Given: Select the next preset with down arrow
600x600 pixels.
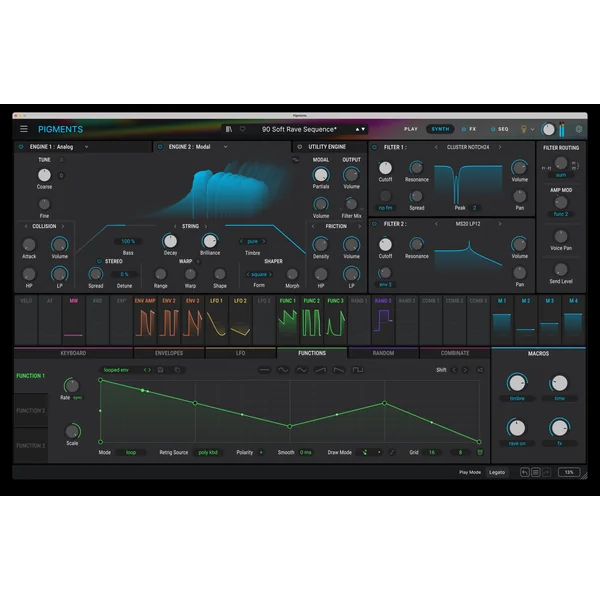Looking at the screenshot, I should coord(363,129).
